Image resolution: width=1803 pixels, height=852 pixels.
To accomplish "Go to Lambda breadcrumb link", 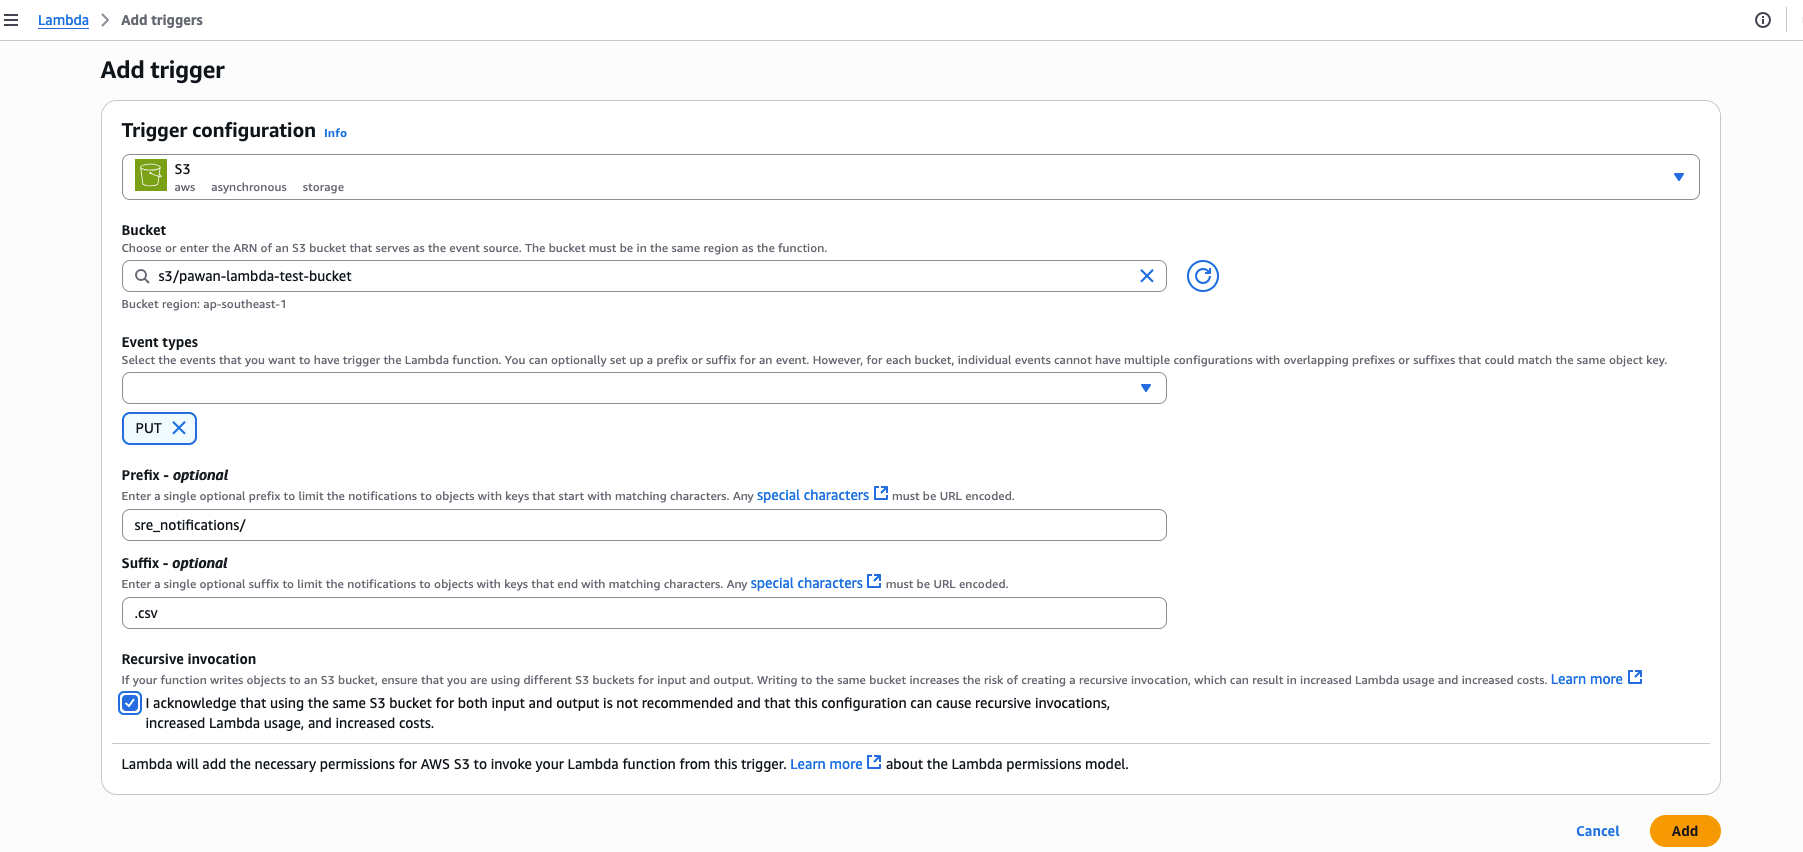I will pyautogui.click(x=63, y=20).
